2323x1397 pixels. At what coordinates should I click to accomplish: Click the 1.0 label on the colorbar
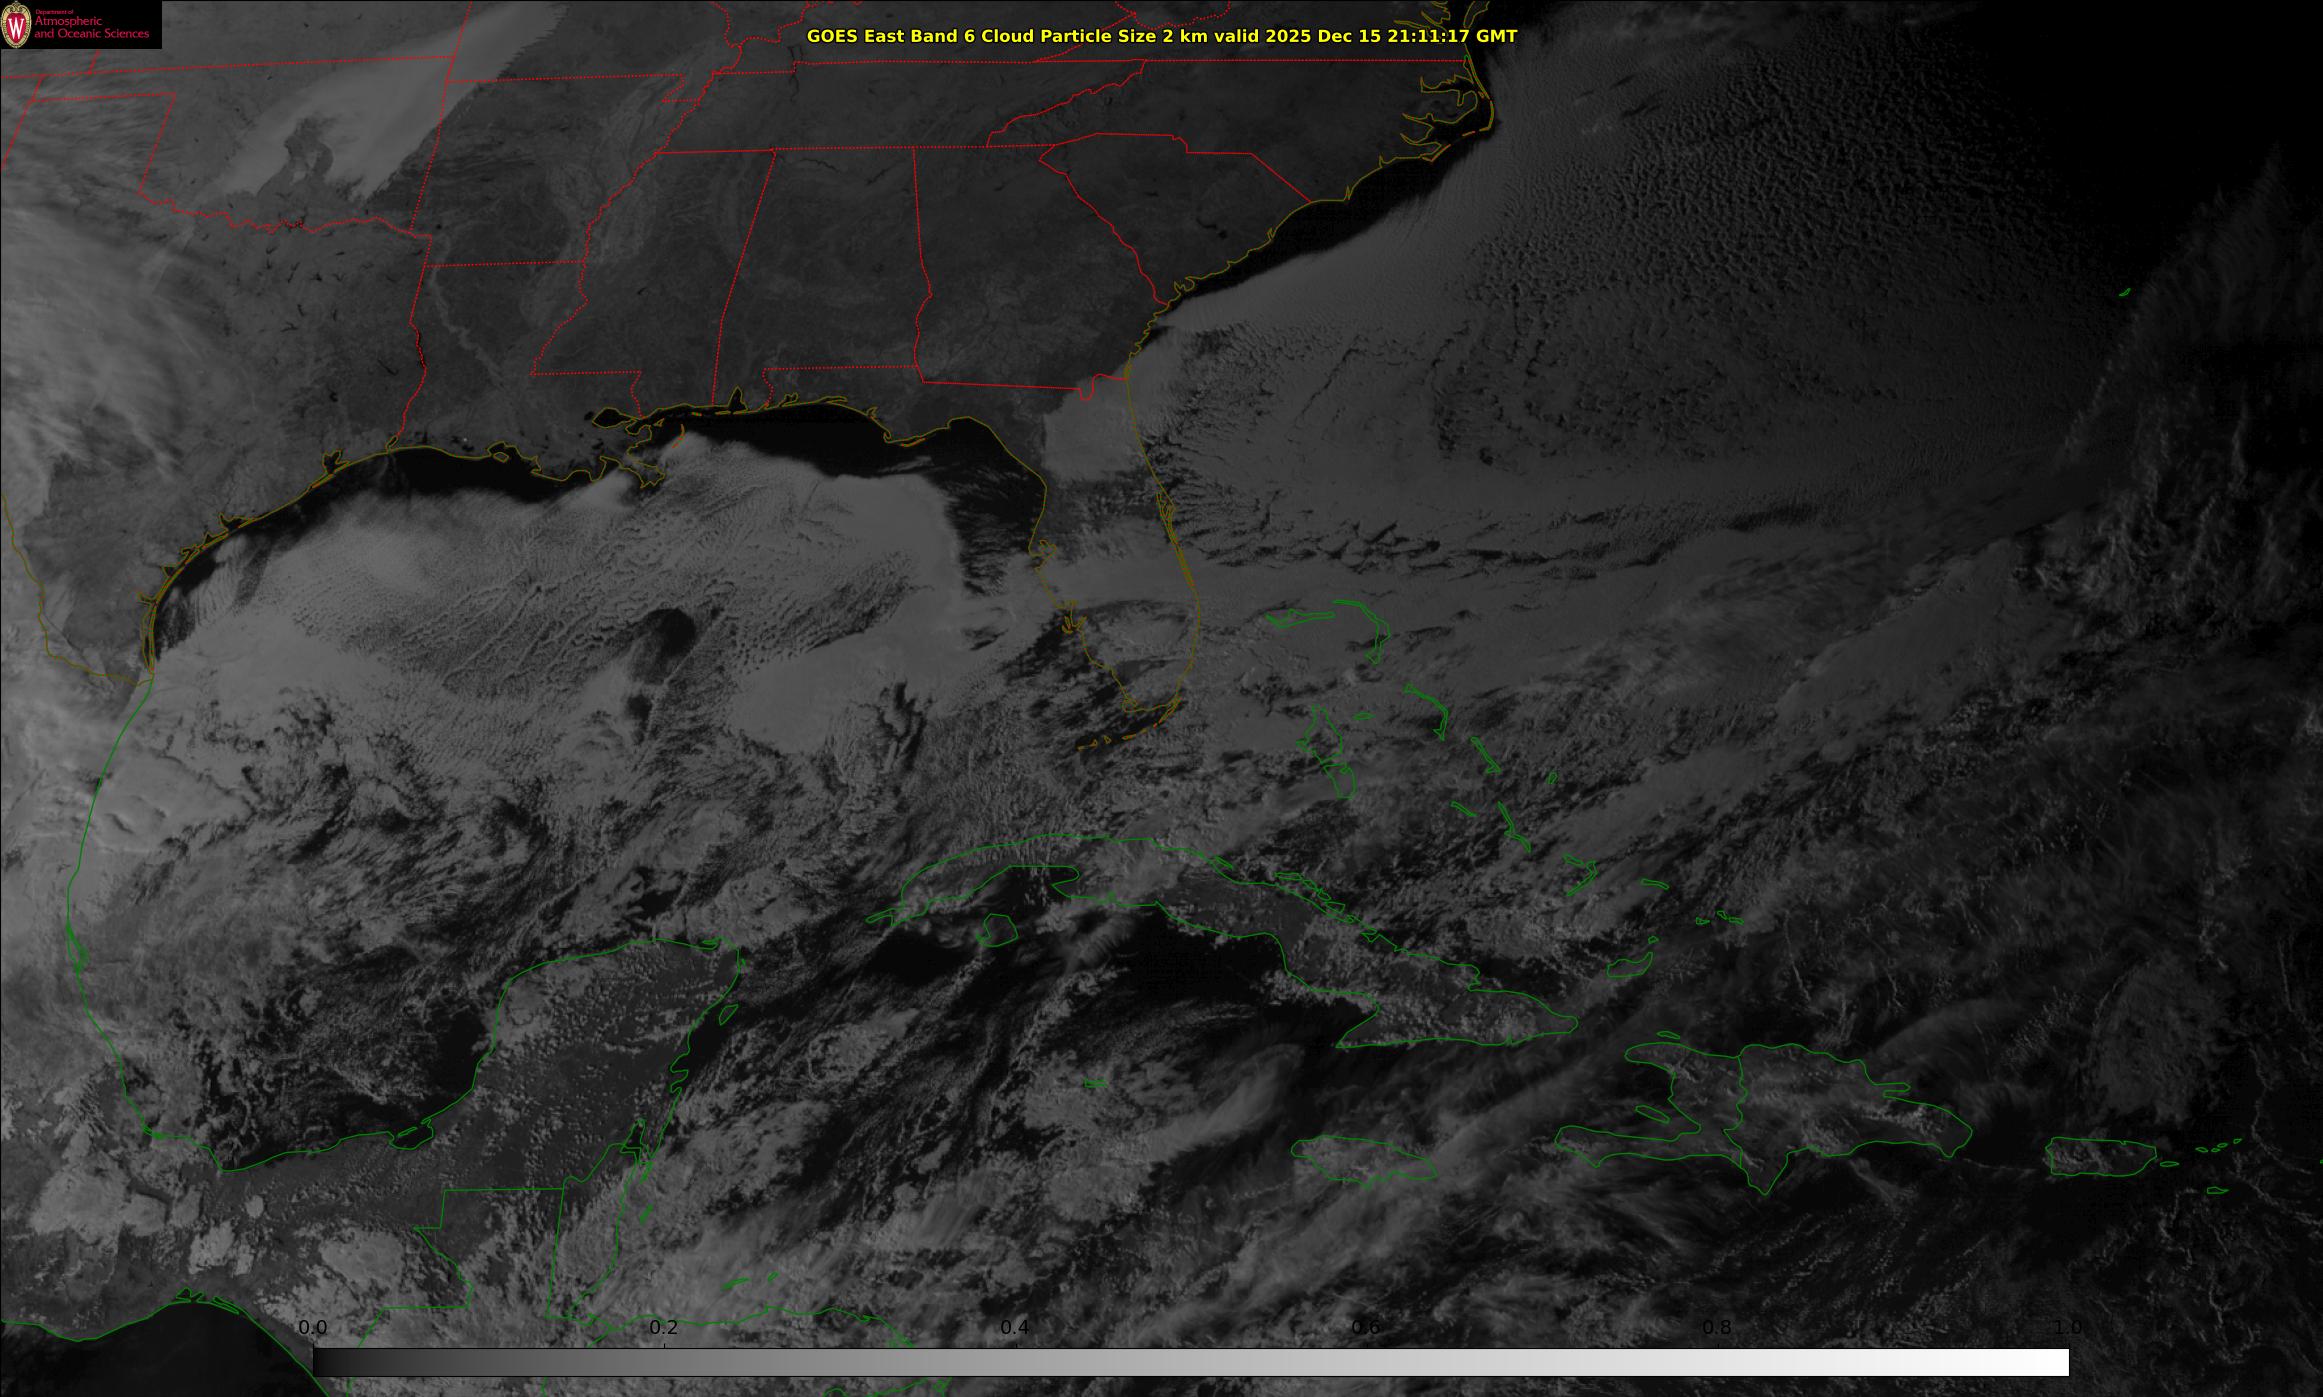[x=2068, y=1327]
